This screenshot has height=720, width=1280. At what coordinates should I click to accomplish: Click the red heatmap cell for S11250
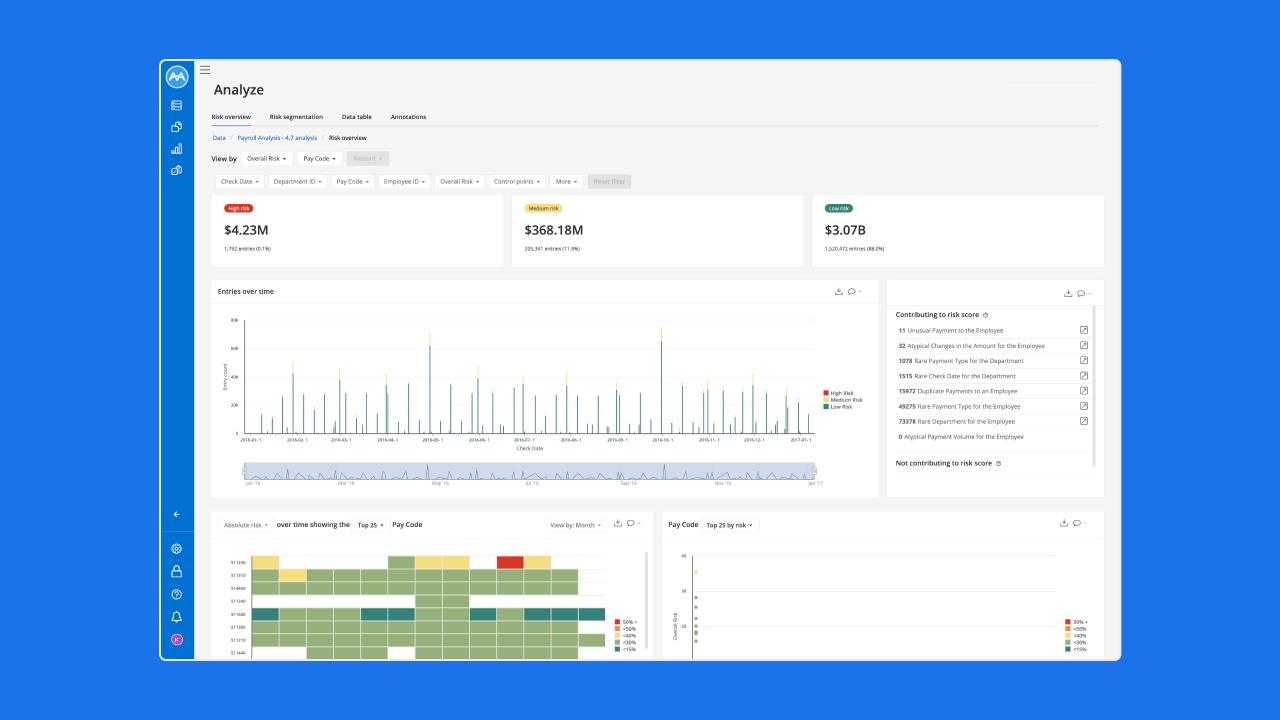click(x=510, y=562)
